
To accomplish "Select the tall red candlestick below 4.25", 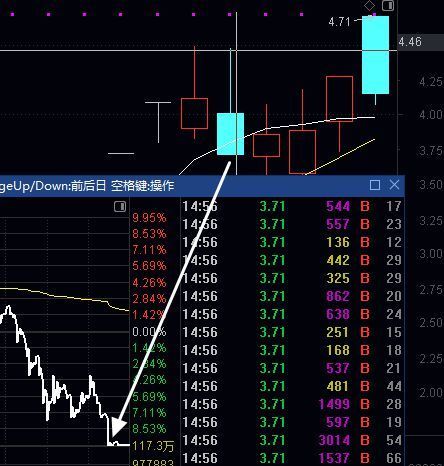I will point(339,99).
